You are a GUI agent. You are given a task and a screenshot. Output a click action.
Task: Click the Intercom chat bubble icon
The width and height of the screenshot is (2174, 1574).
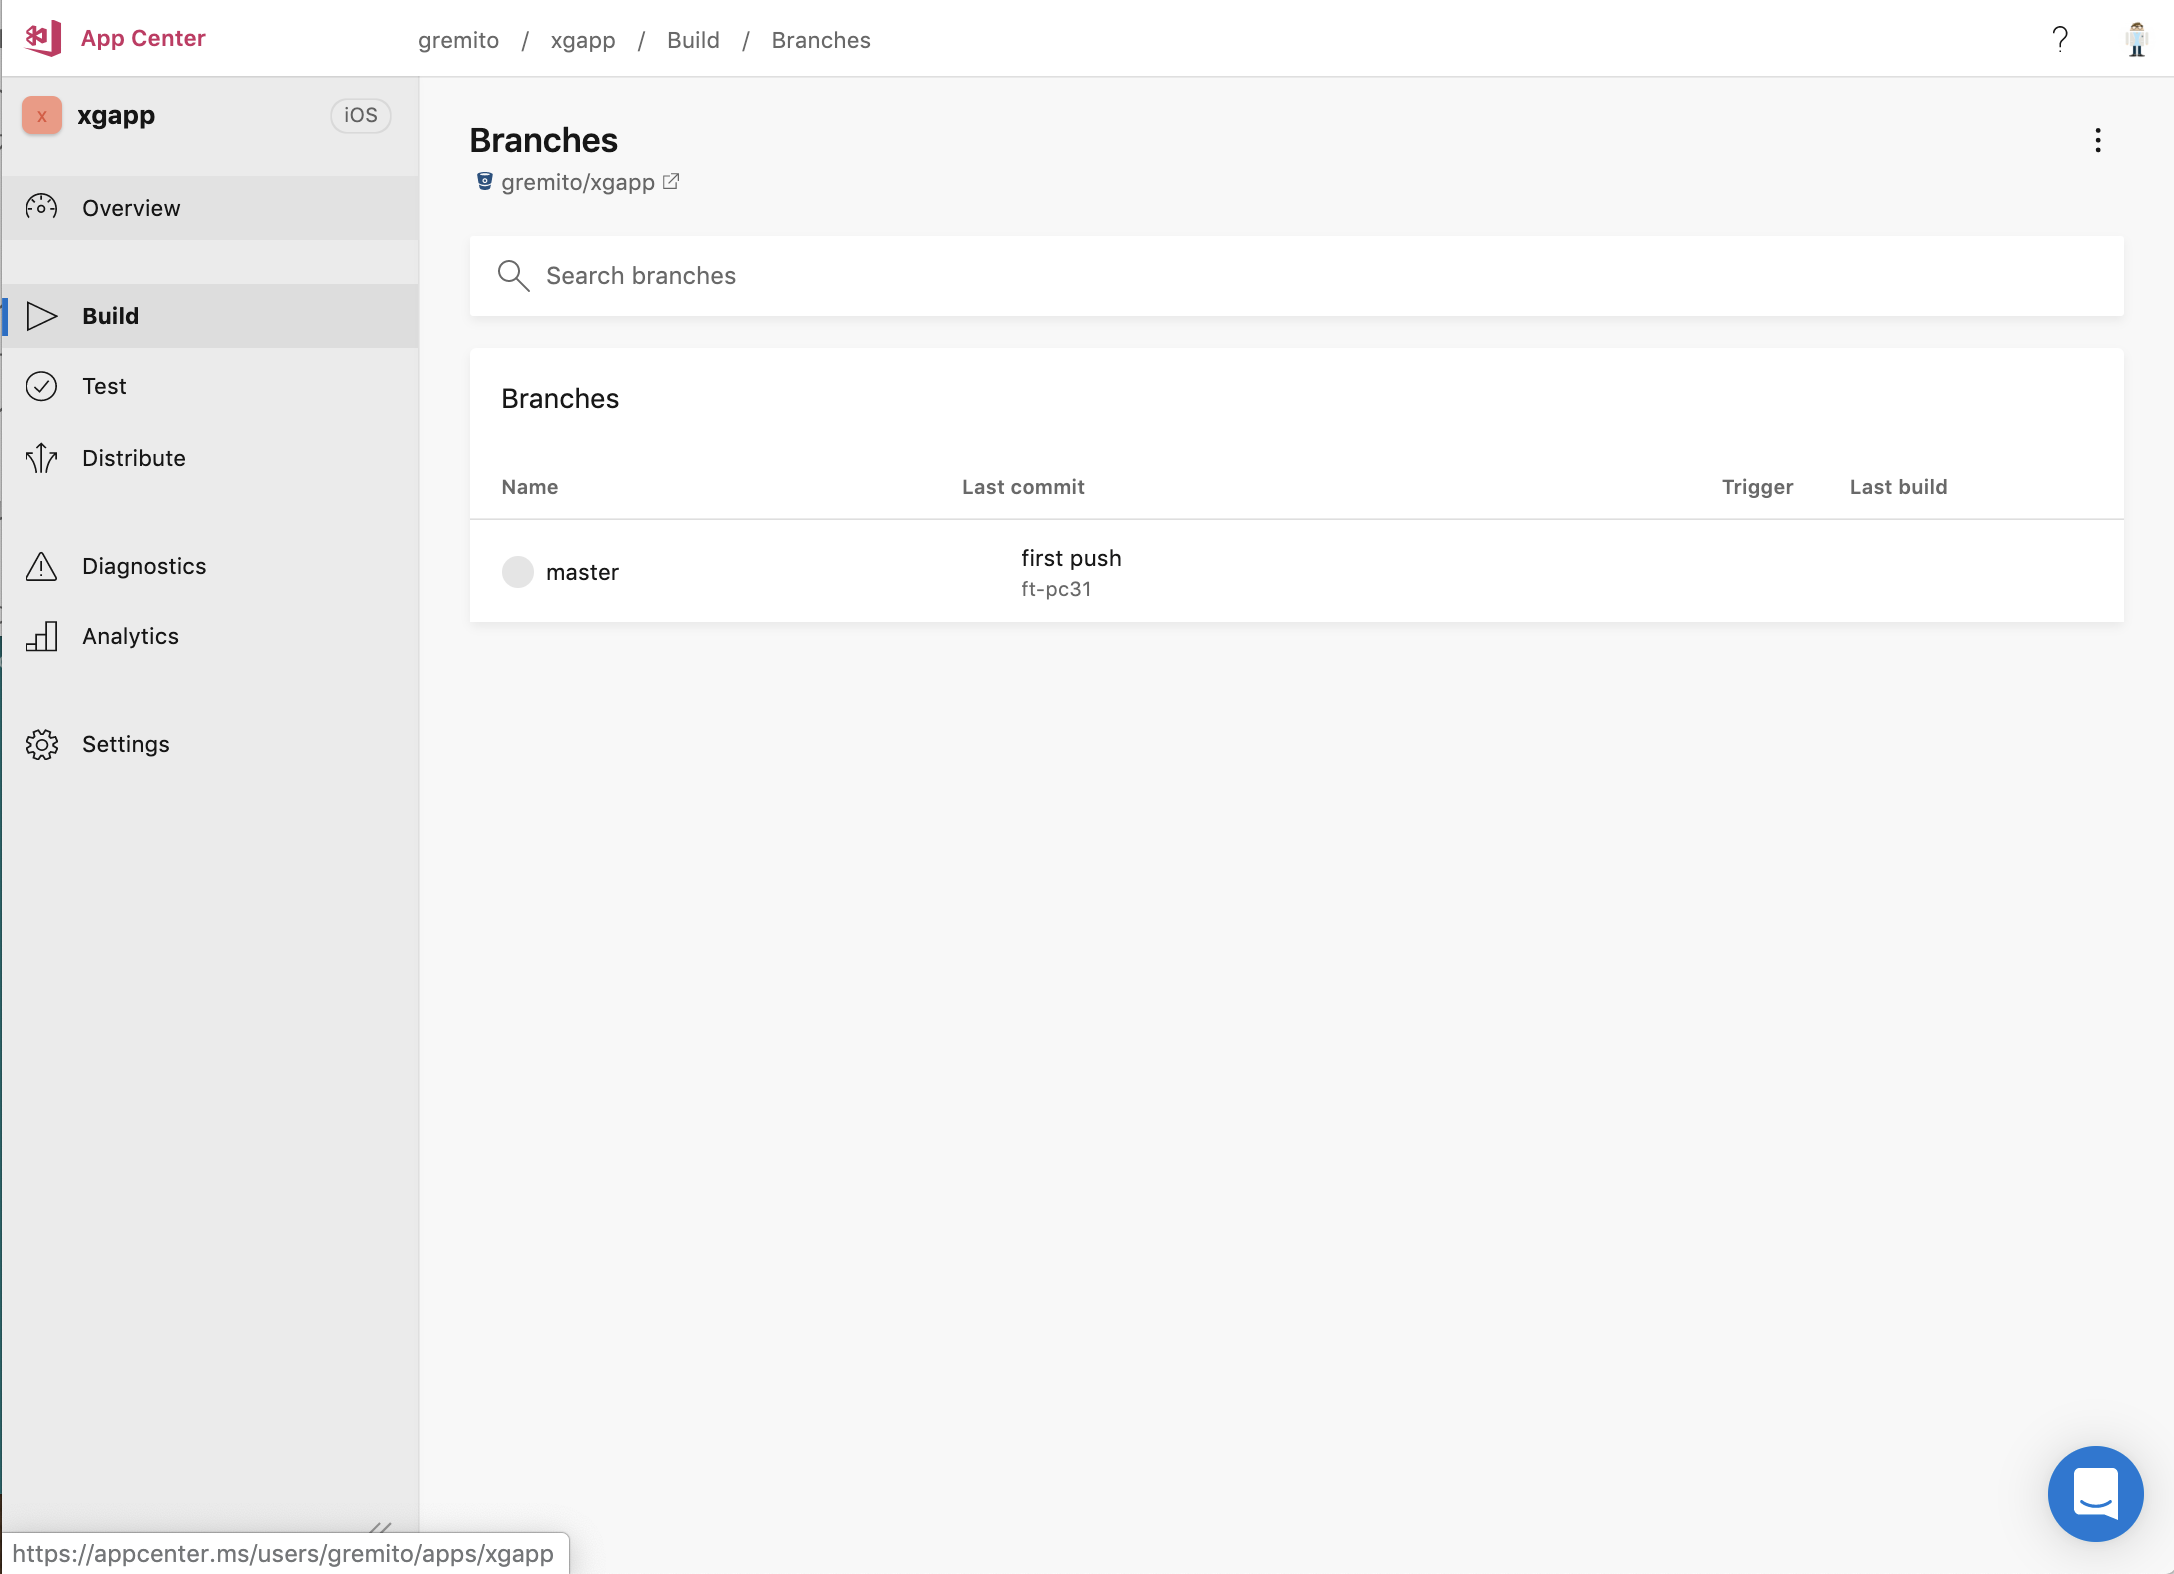click(x=2095, y=1493)
